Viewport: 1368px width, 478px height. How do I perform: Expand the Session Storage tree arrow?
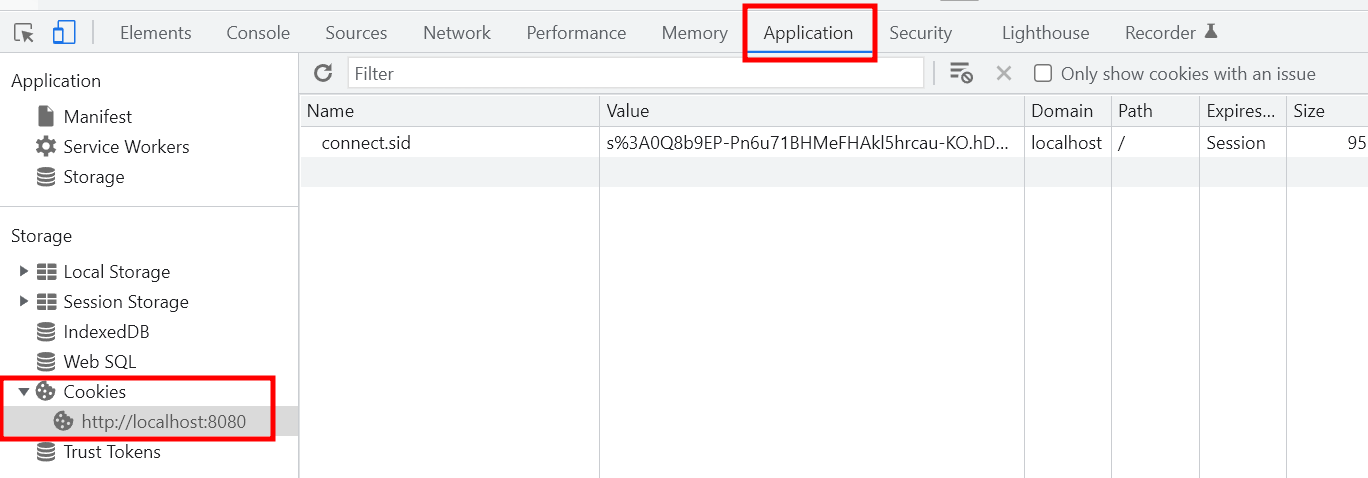[x=24, y=301]
